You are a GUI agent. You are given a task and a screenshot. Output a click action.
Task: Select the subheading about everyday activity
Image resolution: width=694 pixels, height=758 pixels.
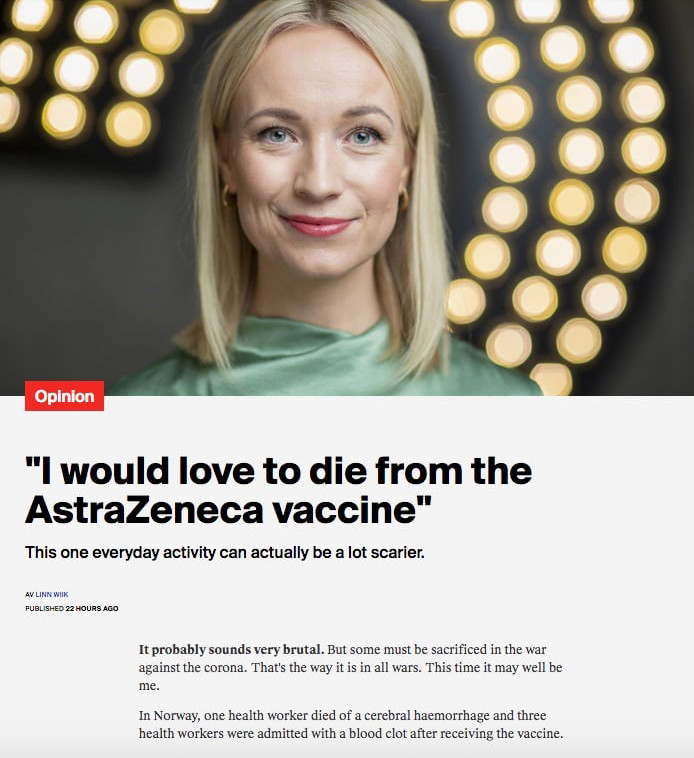tap(225, 552)
